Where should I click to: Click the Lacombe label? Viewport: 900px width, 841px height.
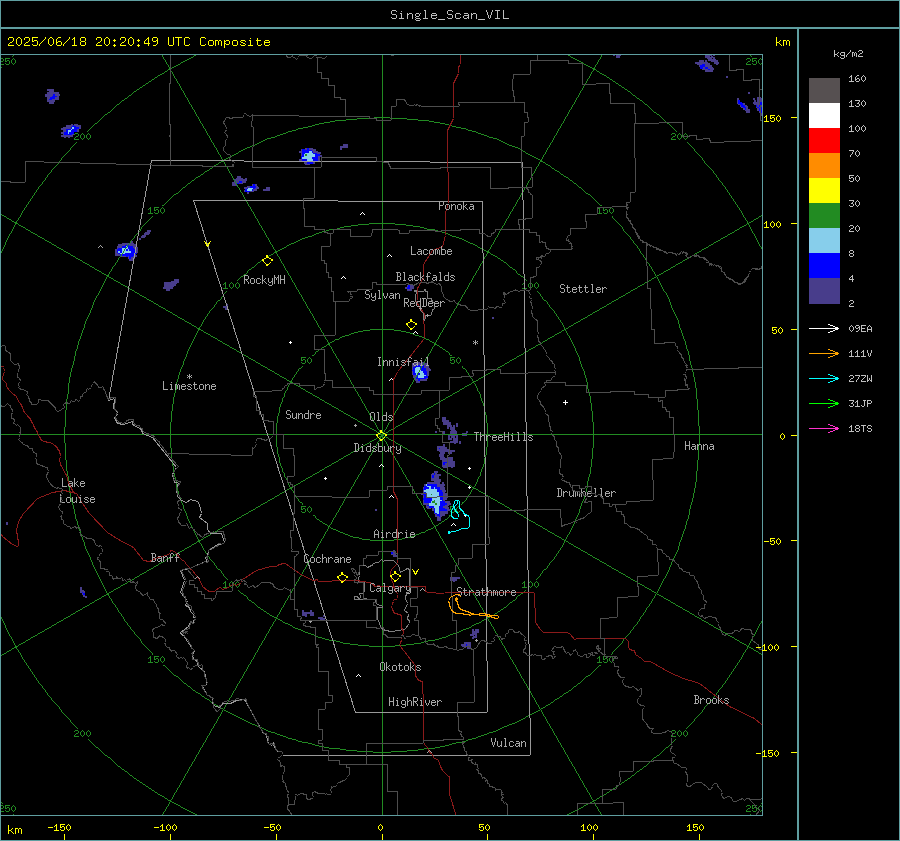pos(431,251)
